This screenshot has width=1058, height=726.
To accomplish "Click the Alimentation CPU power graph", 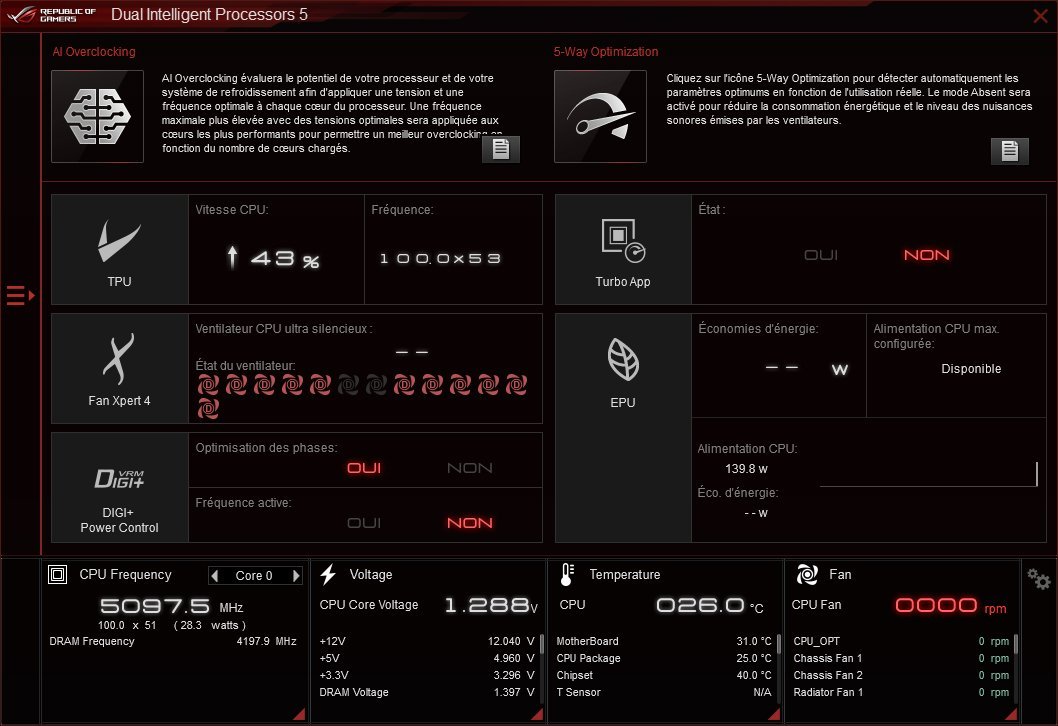I will pyautogui.click(x=928, y=474).
